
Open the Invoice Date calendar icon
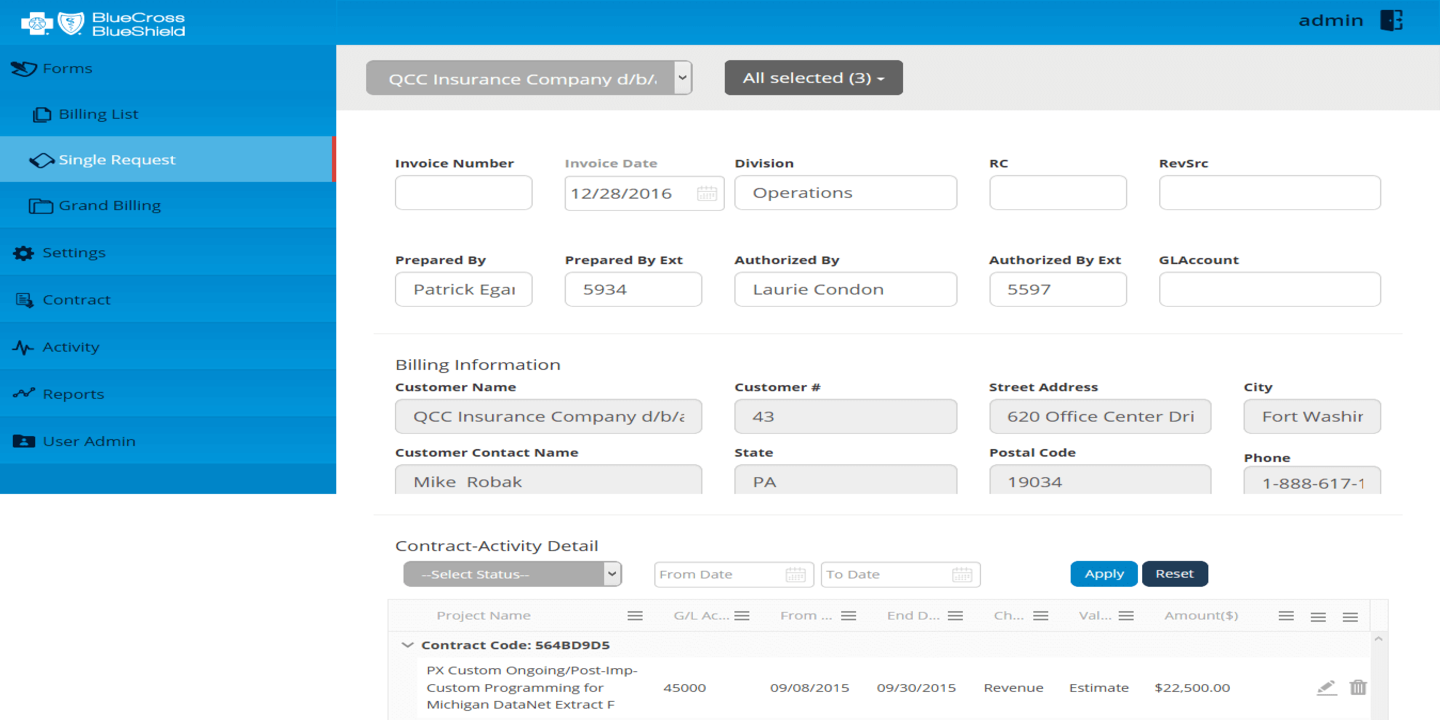pyautogui.click(x=707, y=194)
